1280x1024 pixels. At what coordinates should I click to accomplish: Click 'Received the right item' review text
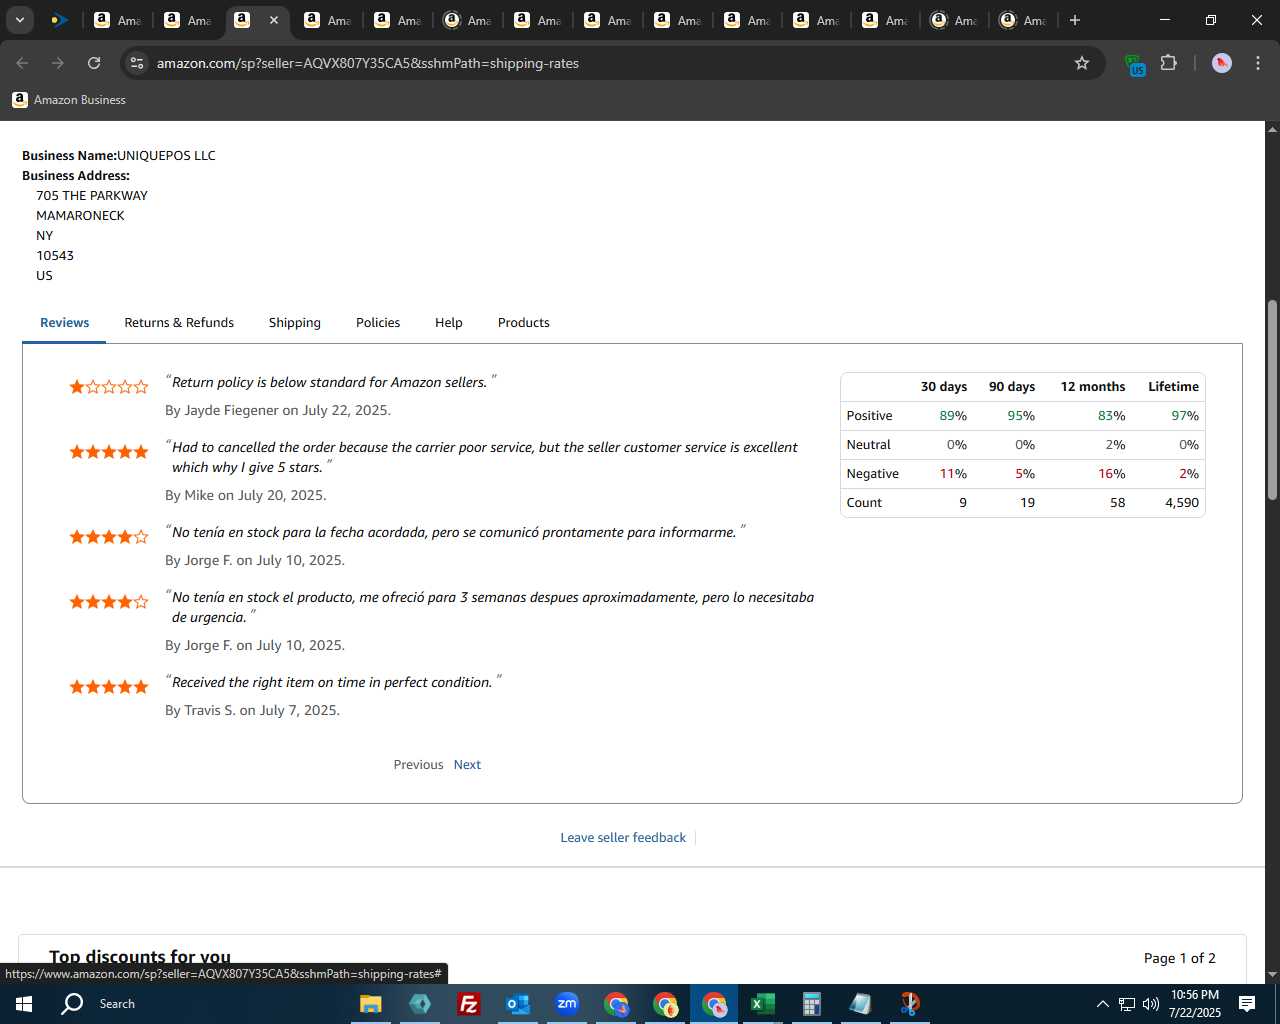(x=333, y=682)
